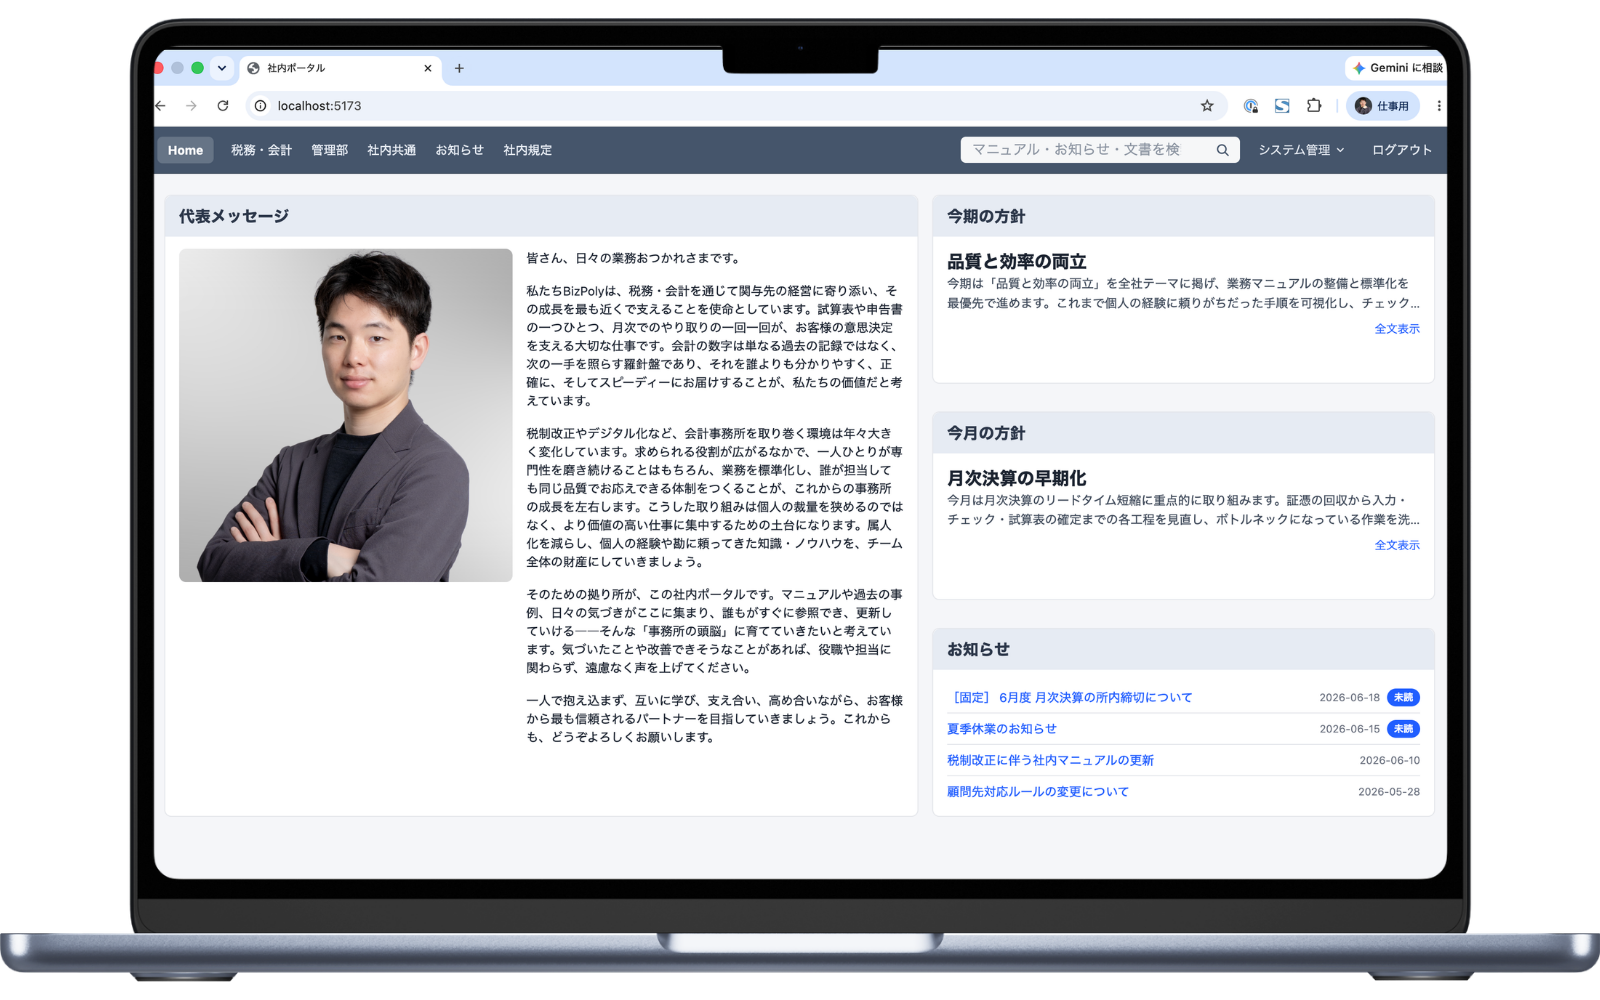Click the 2026-06-10 date text
Screen dimensions: 1600x1000
coord(1389,761)
